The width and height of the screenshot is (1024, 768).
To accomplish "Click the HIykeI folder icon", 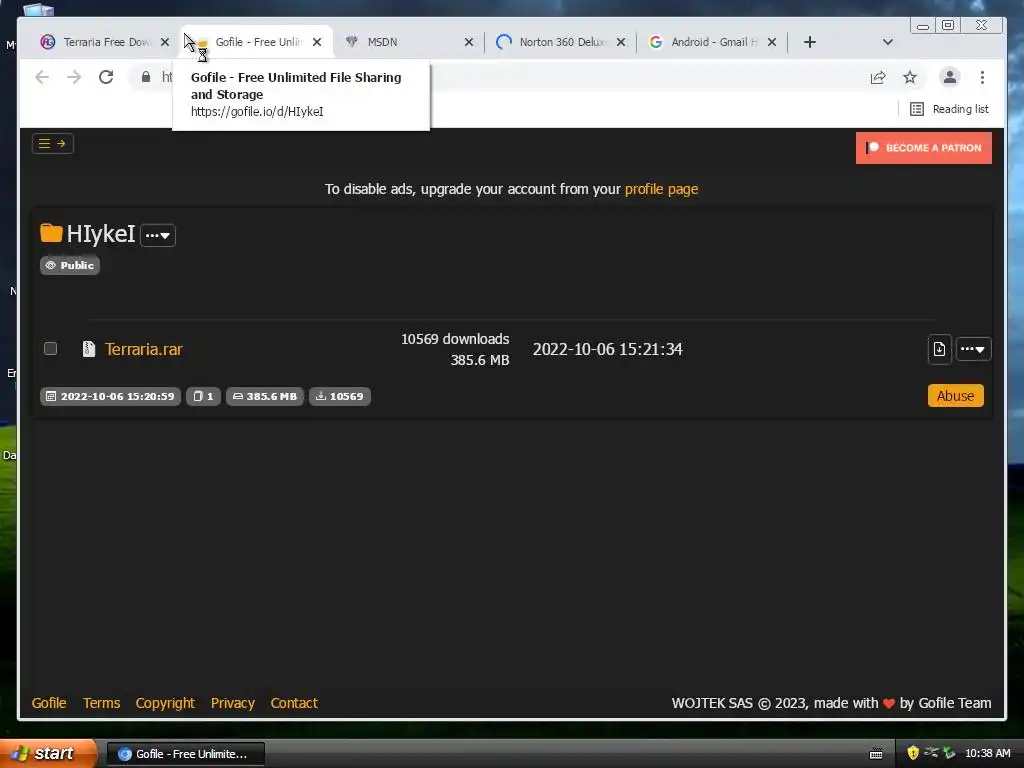I will [51, 233].
